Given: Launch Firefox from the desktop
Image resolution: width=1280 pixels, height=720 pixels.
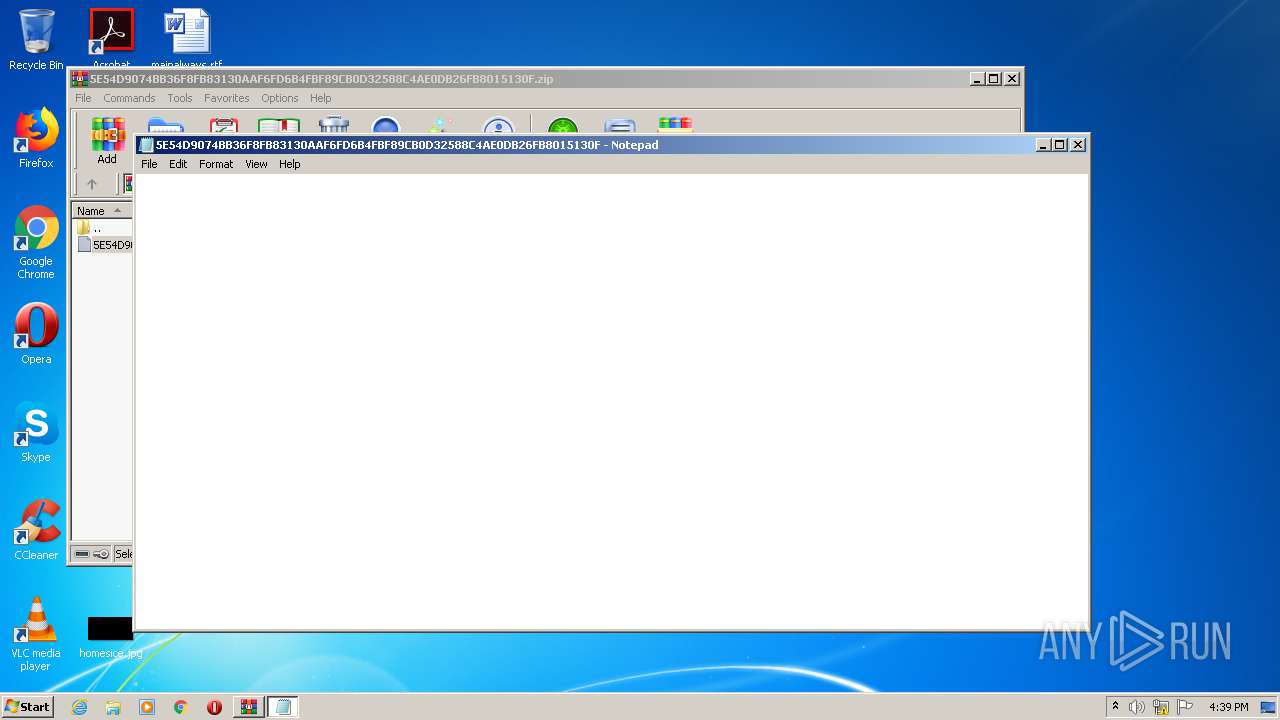Looking at the screenshot, I should [36, 138].
